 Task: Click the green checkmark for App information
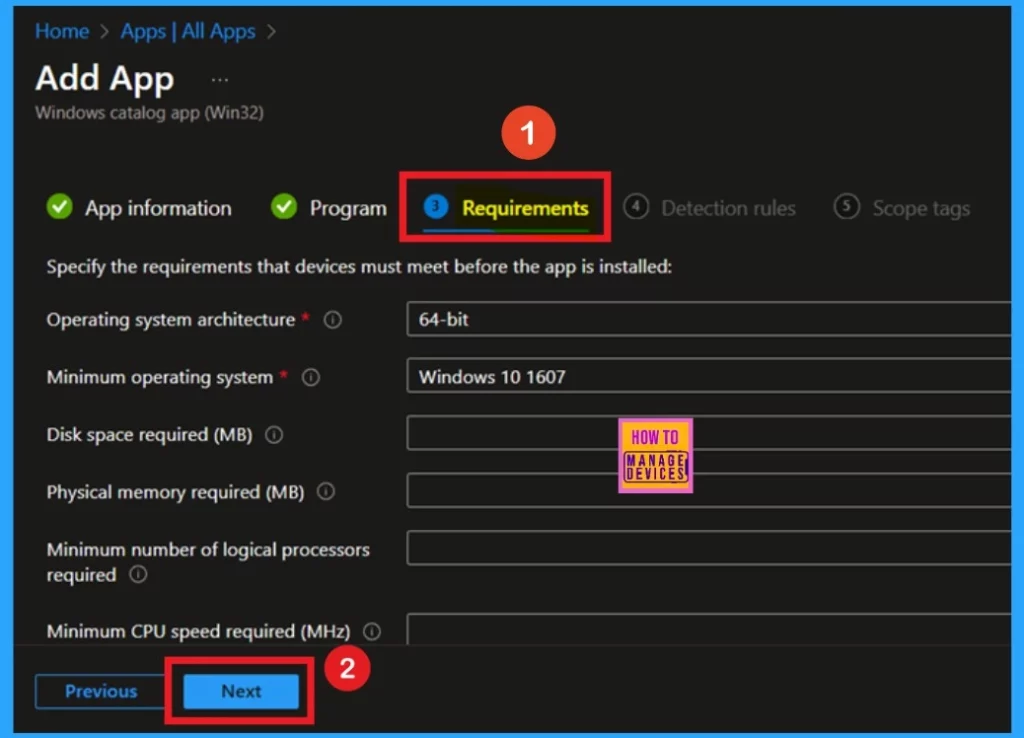[x=59, y=206]
